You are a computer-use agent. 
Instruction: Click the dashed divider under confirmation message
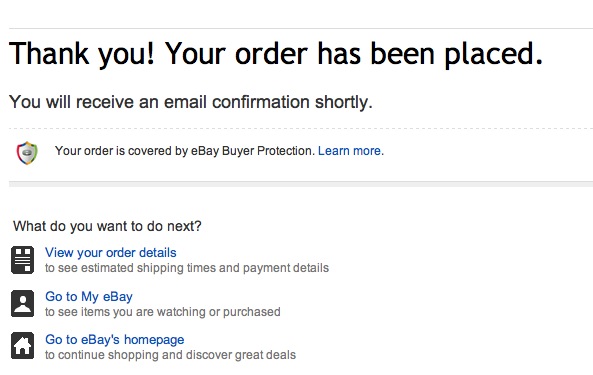pyautogui.click(x=301, y=129)
